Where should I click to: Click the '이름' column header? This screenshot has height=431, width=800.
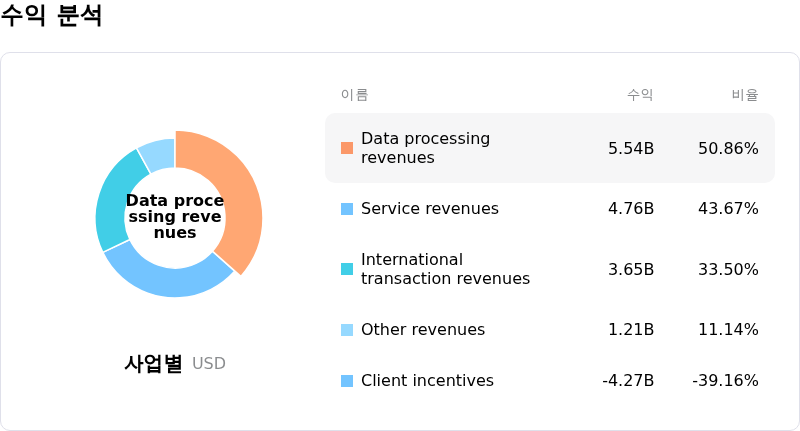(x=355, y=95)
